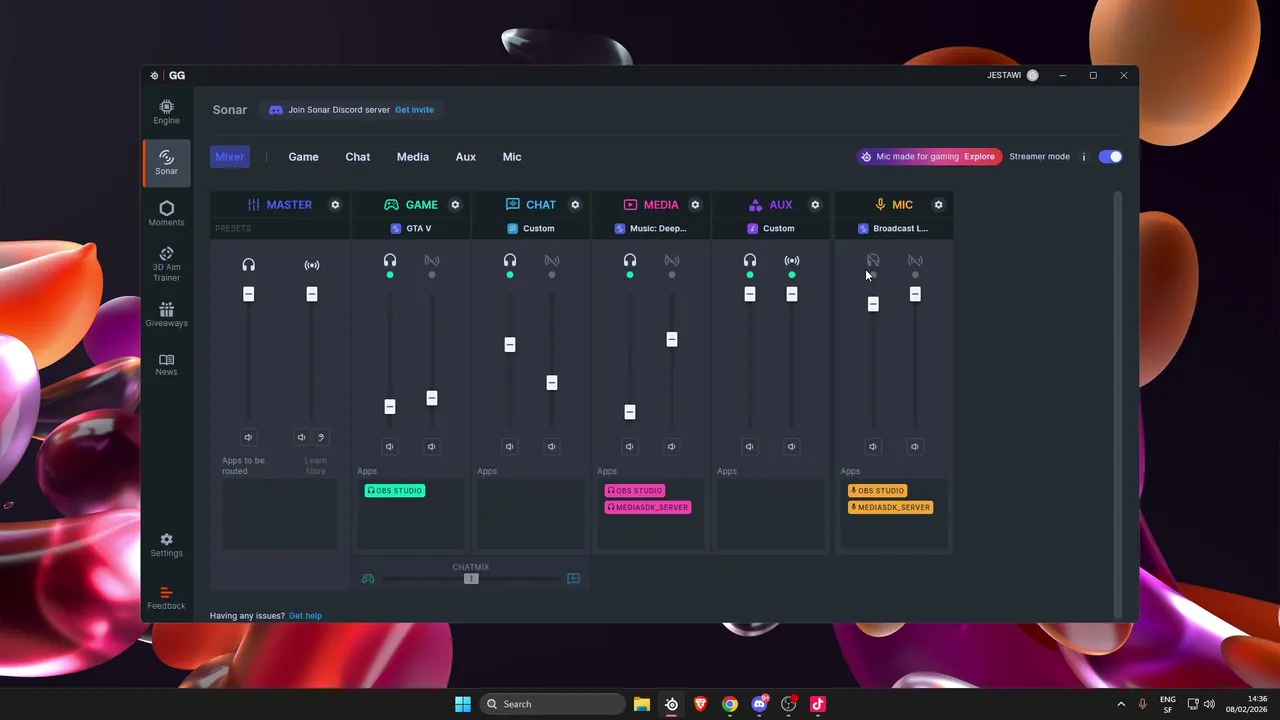Screen dimensions: 1280x720
Task: Open Chat channel settings gear
Action: coord(575,205)
